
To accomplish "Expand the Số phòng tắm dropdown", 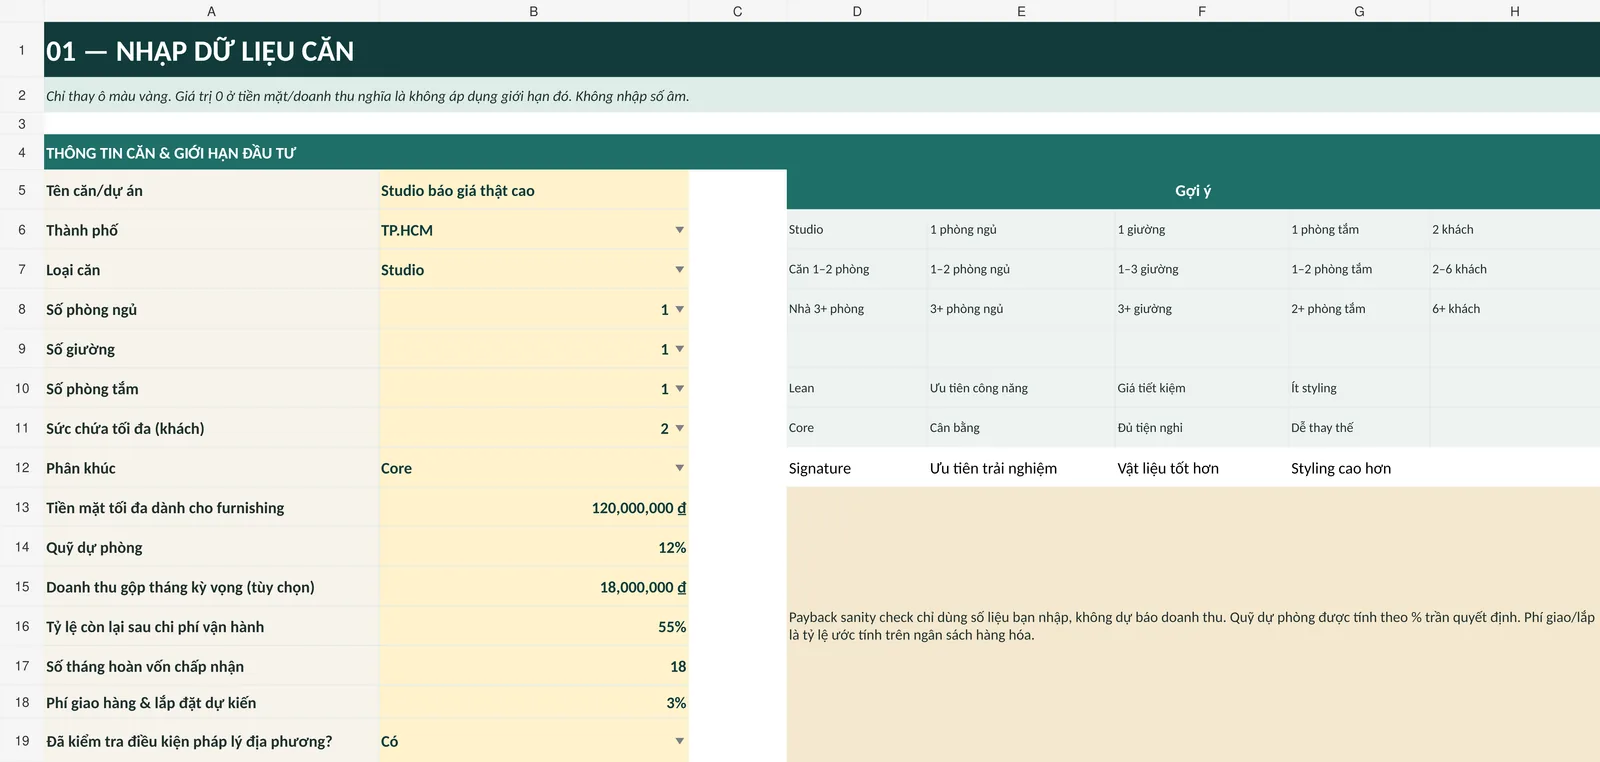I will [x=679, y=389].
